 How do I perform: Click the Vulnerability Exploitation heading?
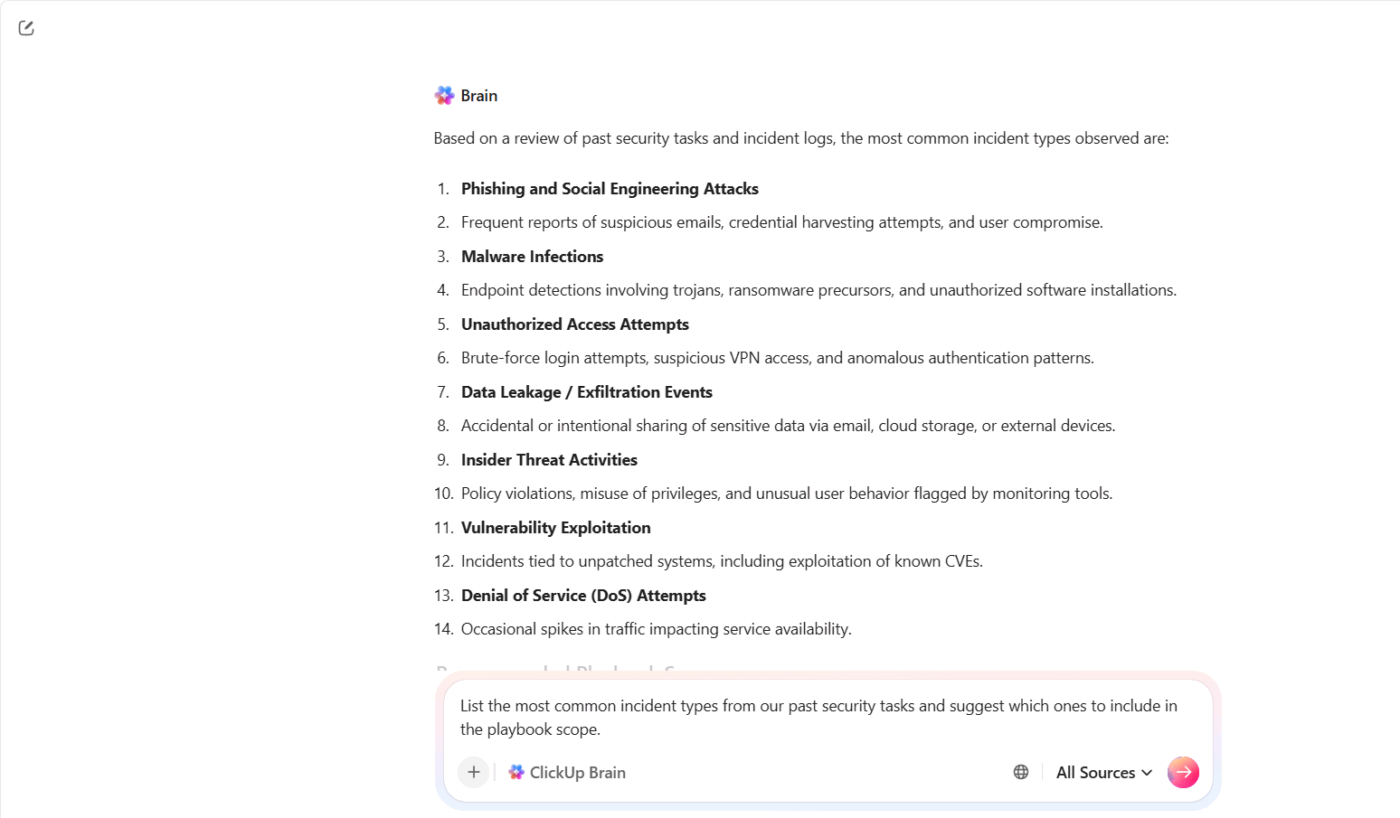555,528
